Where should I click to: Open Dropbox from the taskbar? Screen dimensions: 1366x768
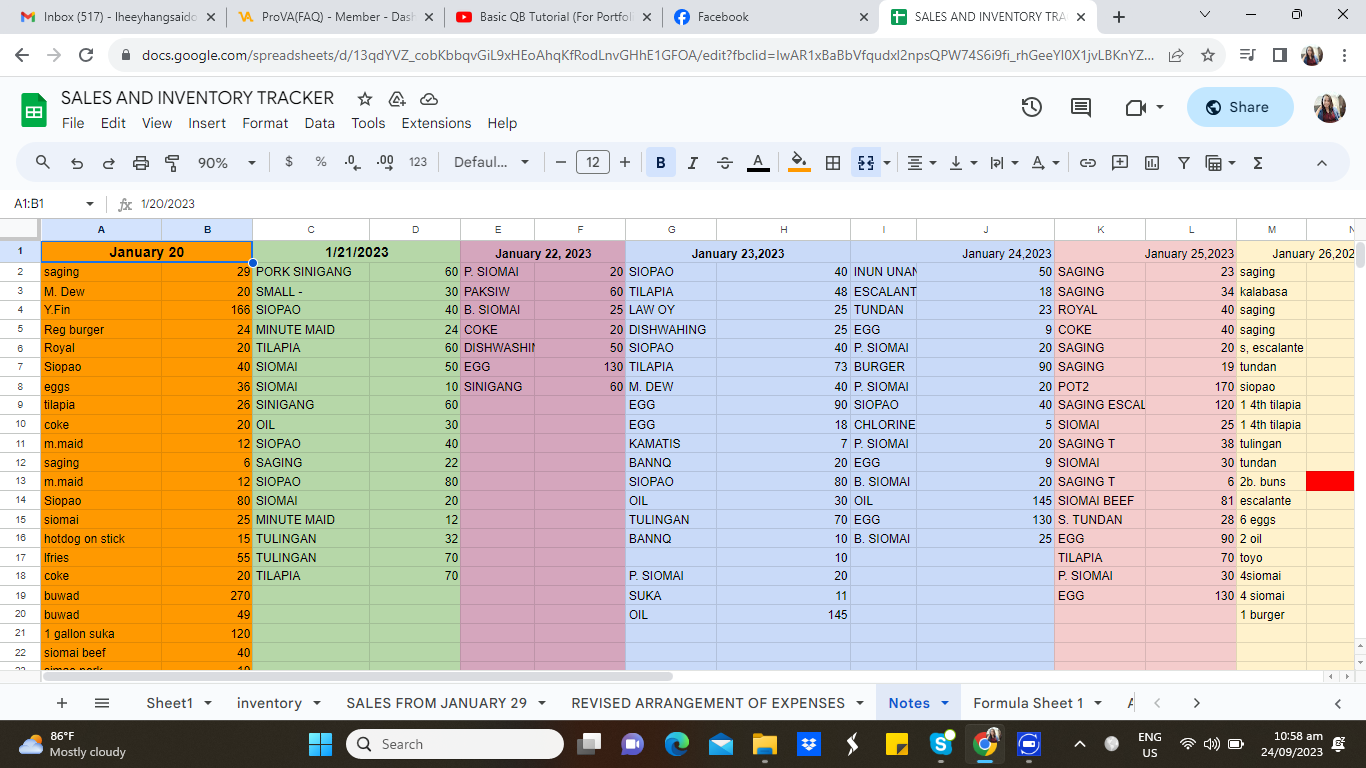pos(808,744)
